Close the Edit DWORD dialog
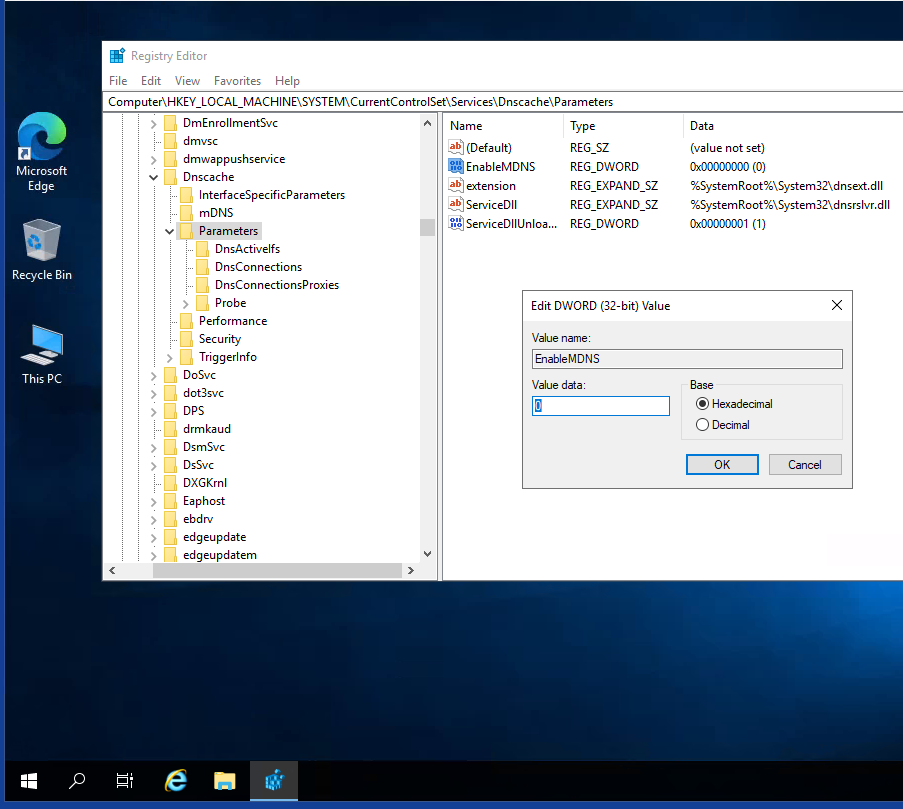The height and width of the screenshot is (809, 903). 837,305
